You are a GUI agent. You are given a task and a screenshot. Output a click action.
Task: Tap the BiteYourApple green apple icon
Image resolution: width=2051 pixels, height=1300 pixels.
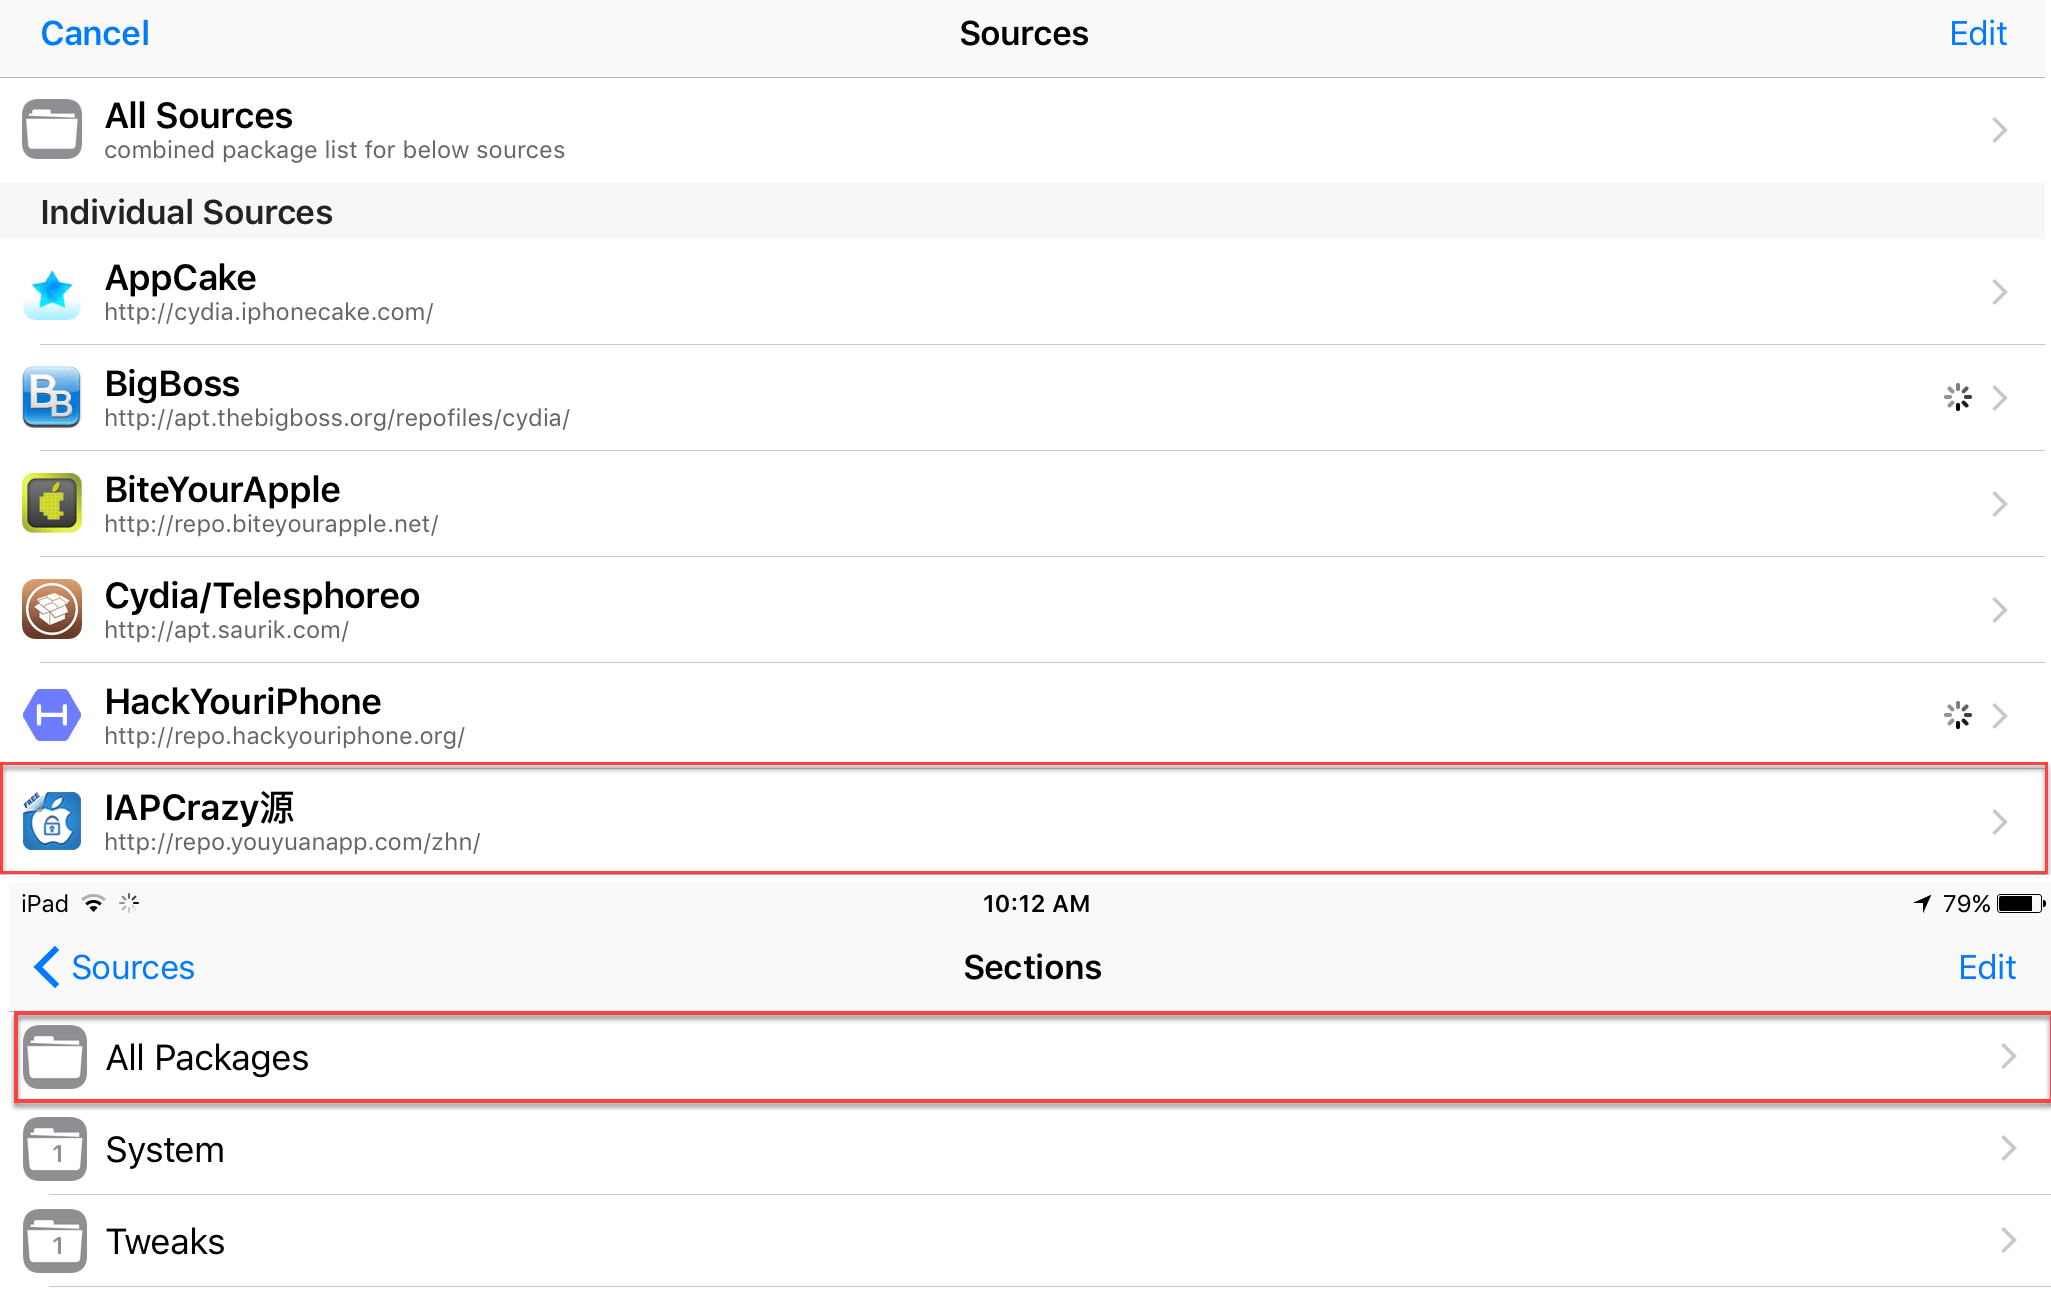[x=52, y=504]
